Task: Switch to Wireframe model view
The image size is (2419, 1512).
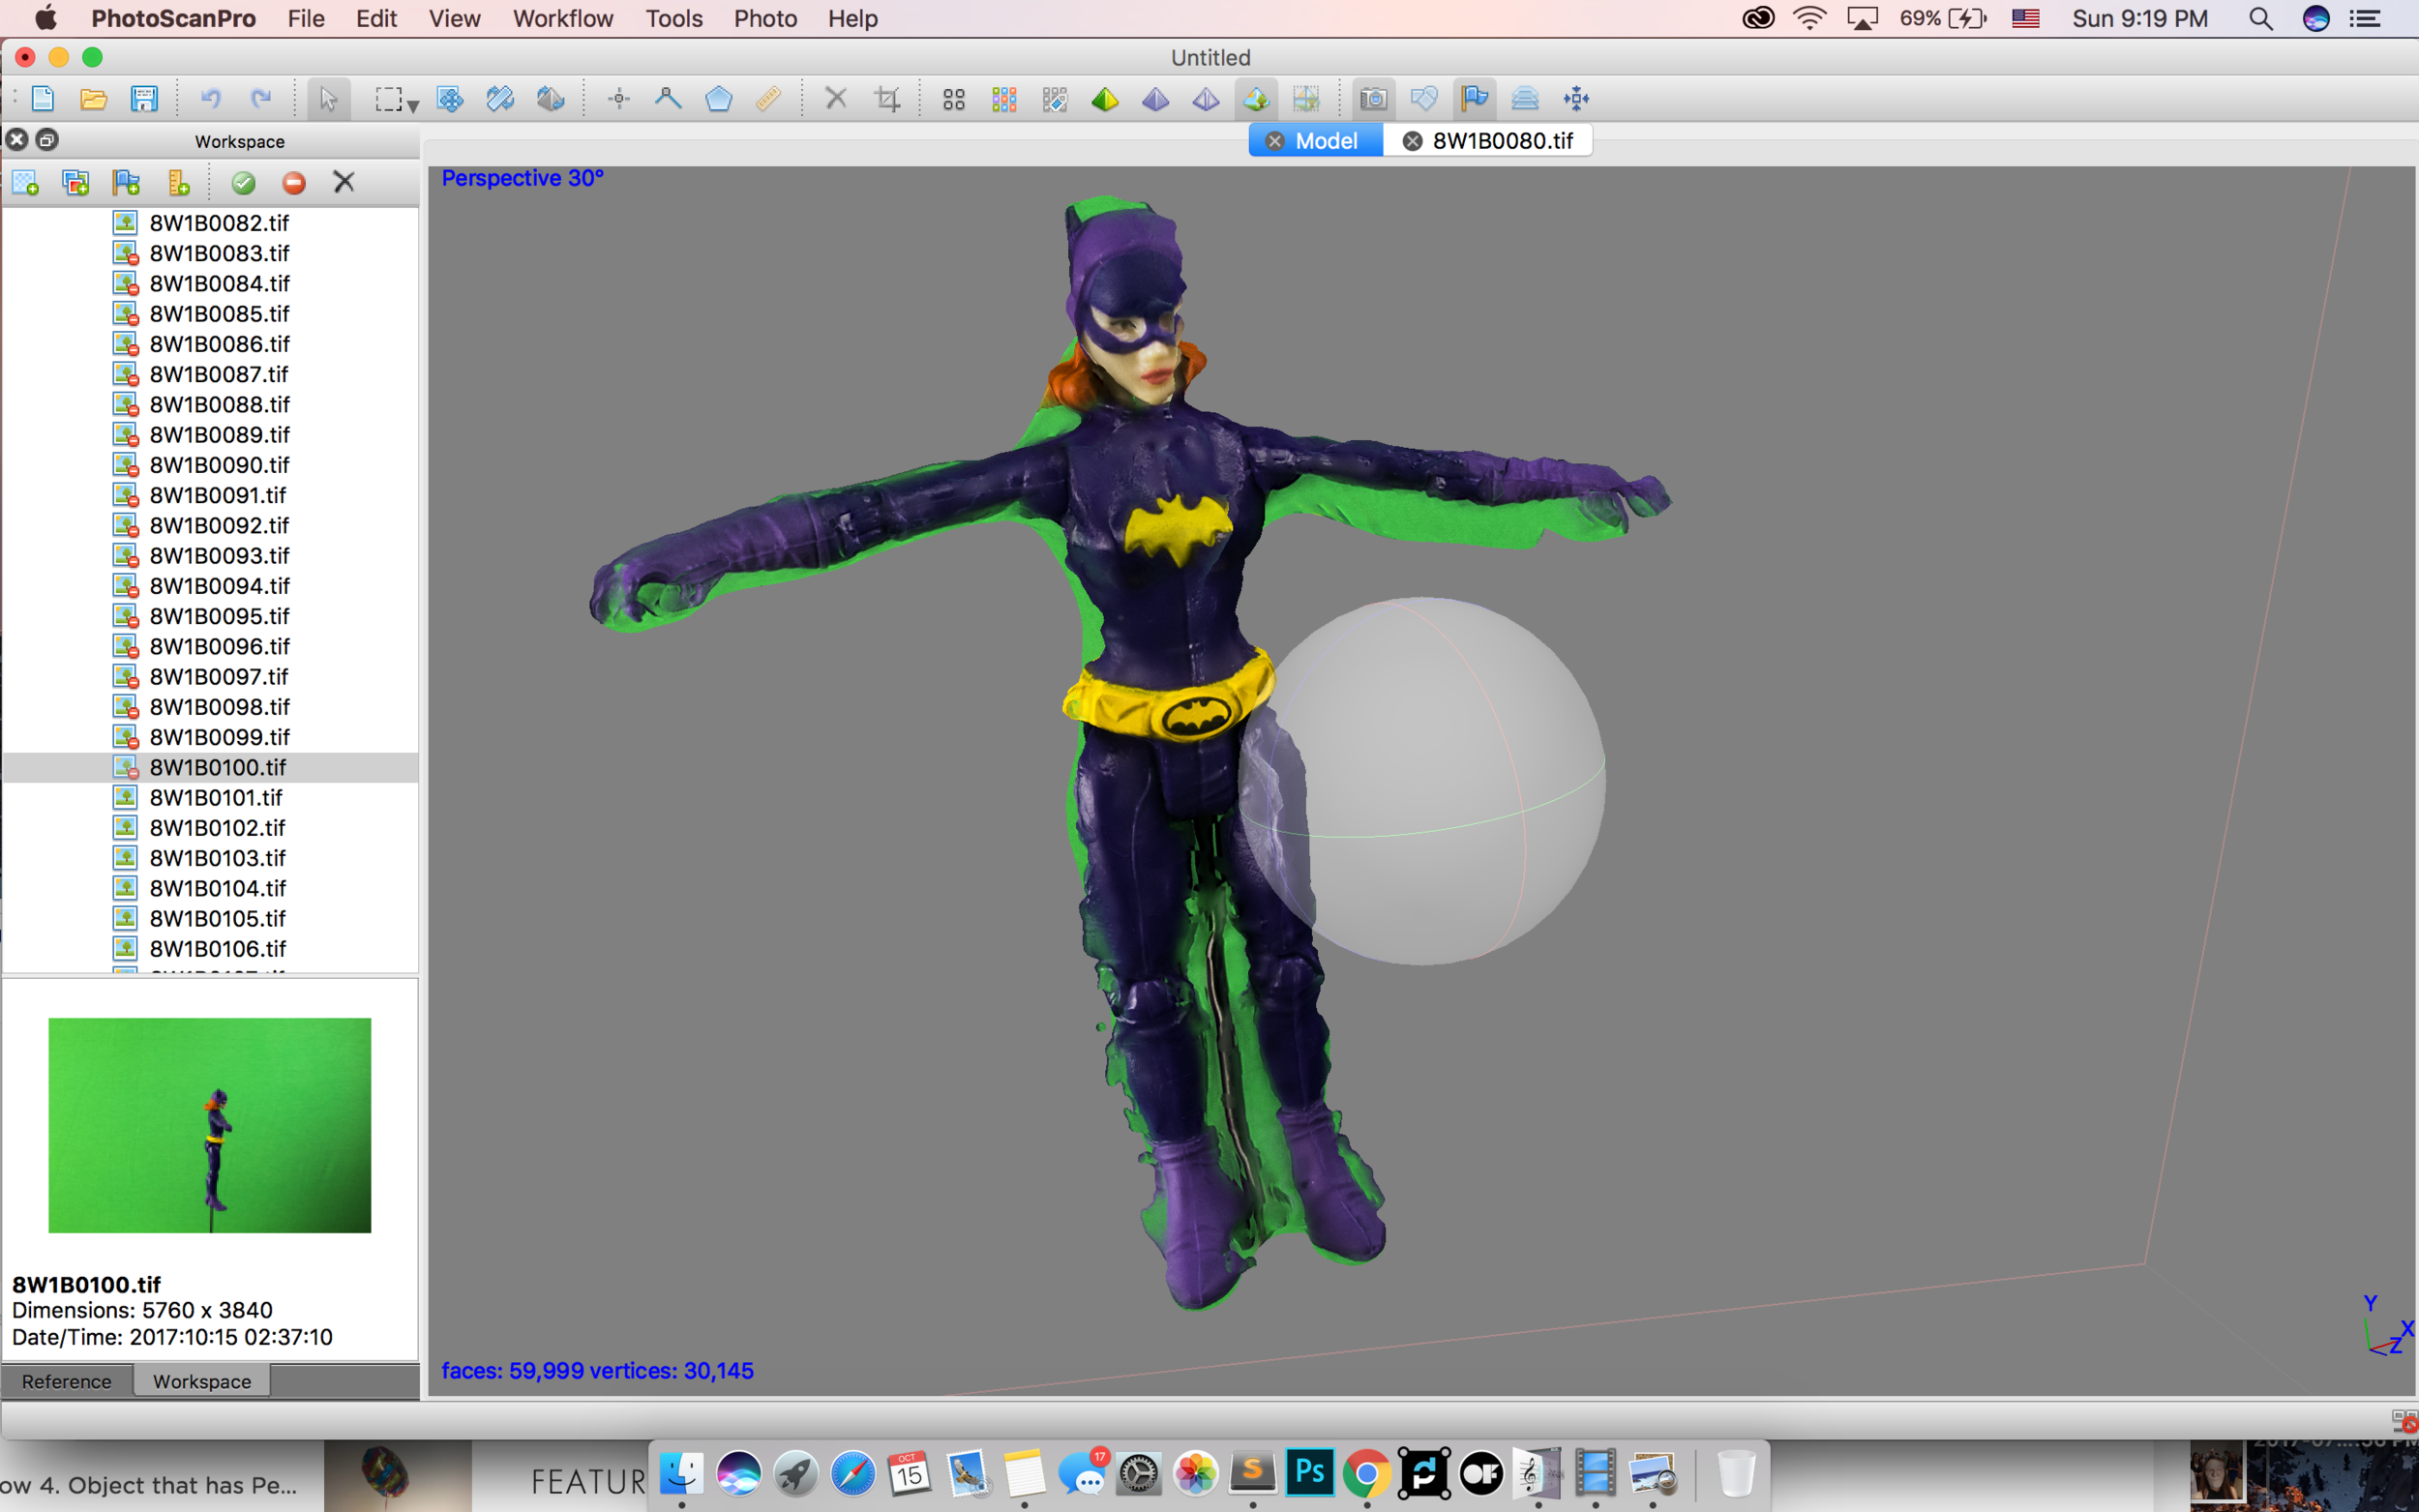Action: coord(1206,98)
